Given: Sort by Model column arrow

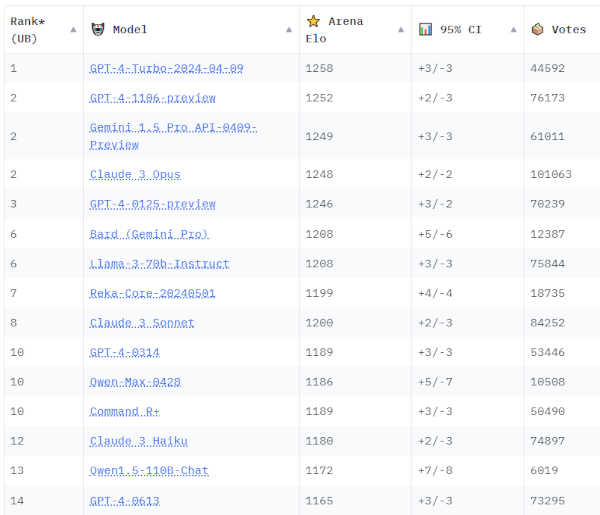Looking at the screenshot, I should [289, 30].
